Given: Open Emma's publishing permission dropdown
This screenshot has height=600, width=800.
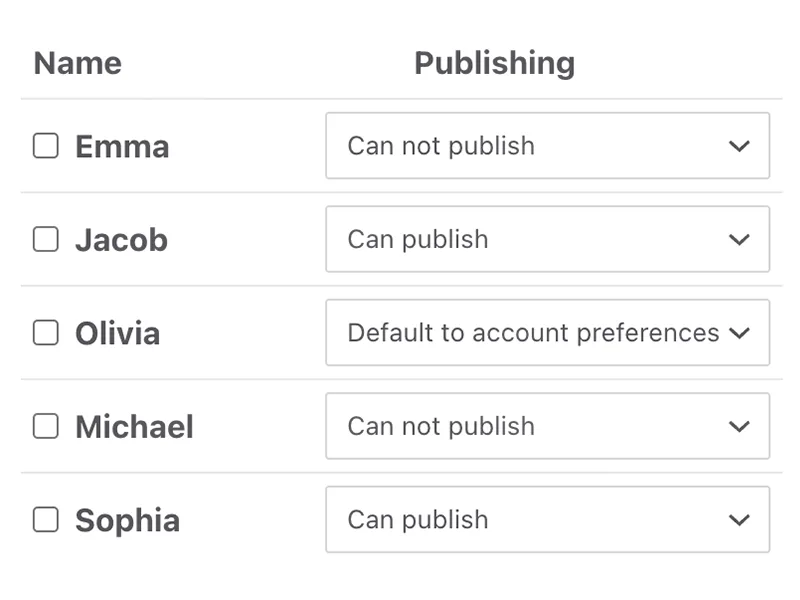Looking at the screenshot, I should coord(548,145).
